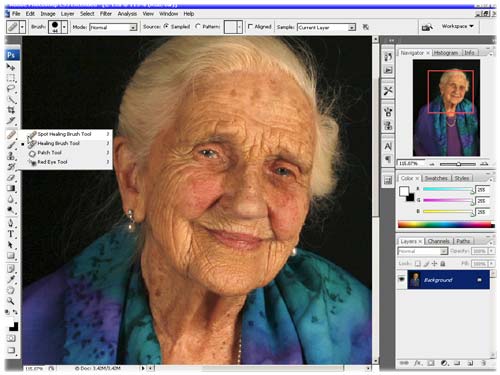The image size is (500, 375).
Task: Add a layer style (fx) button
Action: pos(418,363)
